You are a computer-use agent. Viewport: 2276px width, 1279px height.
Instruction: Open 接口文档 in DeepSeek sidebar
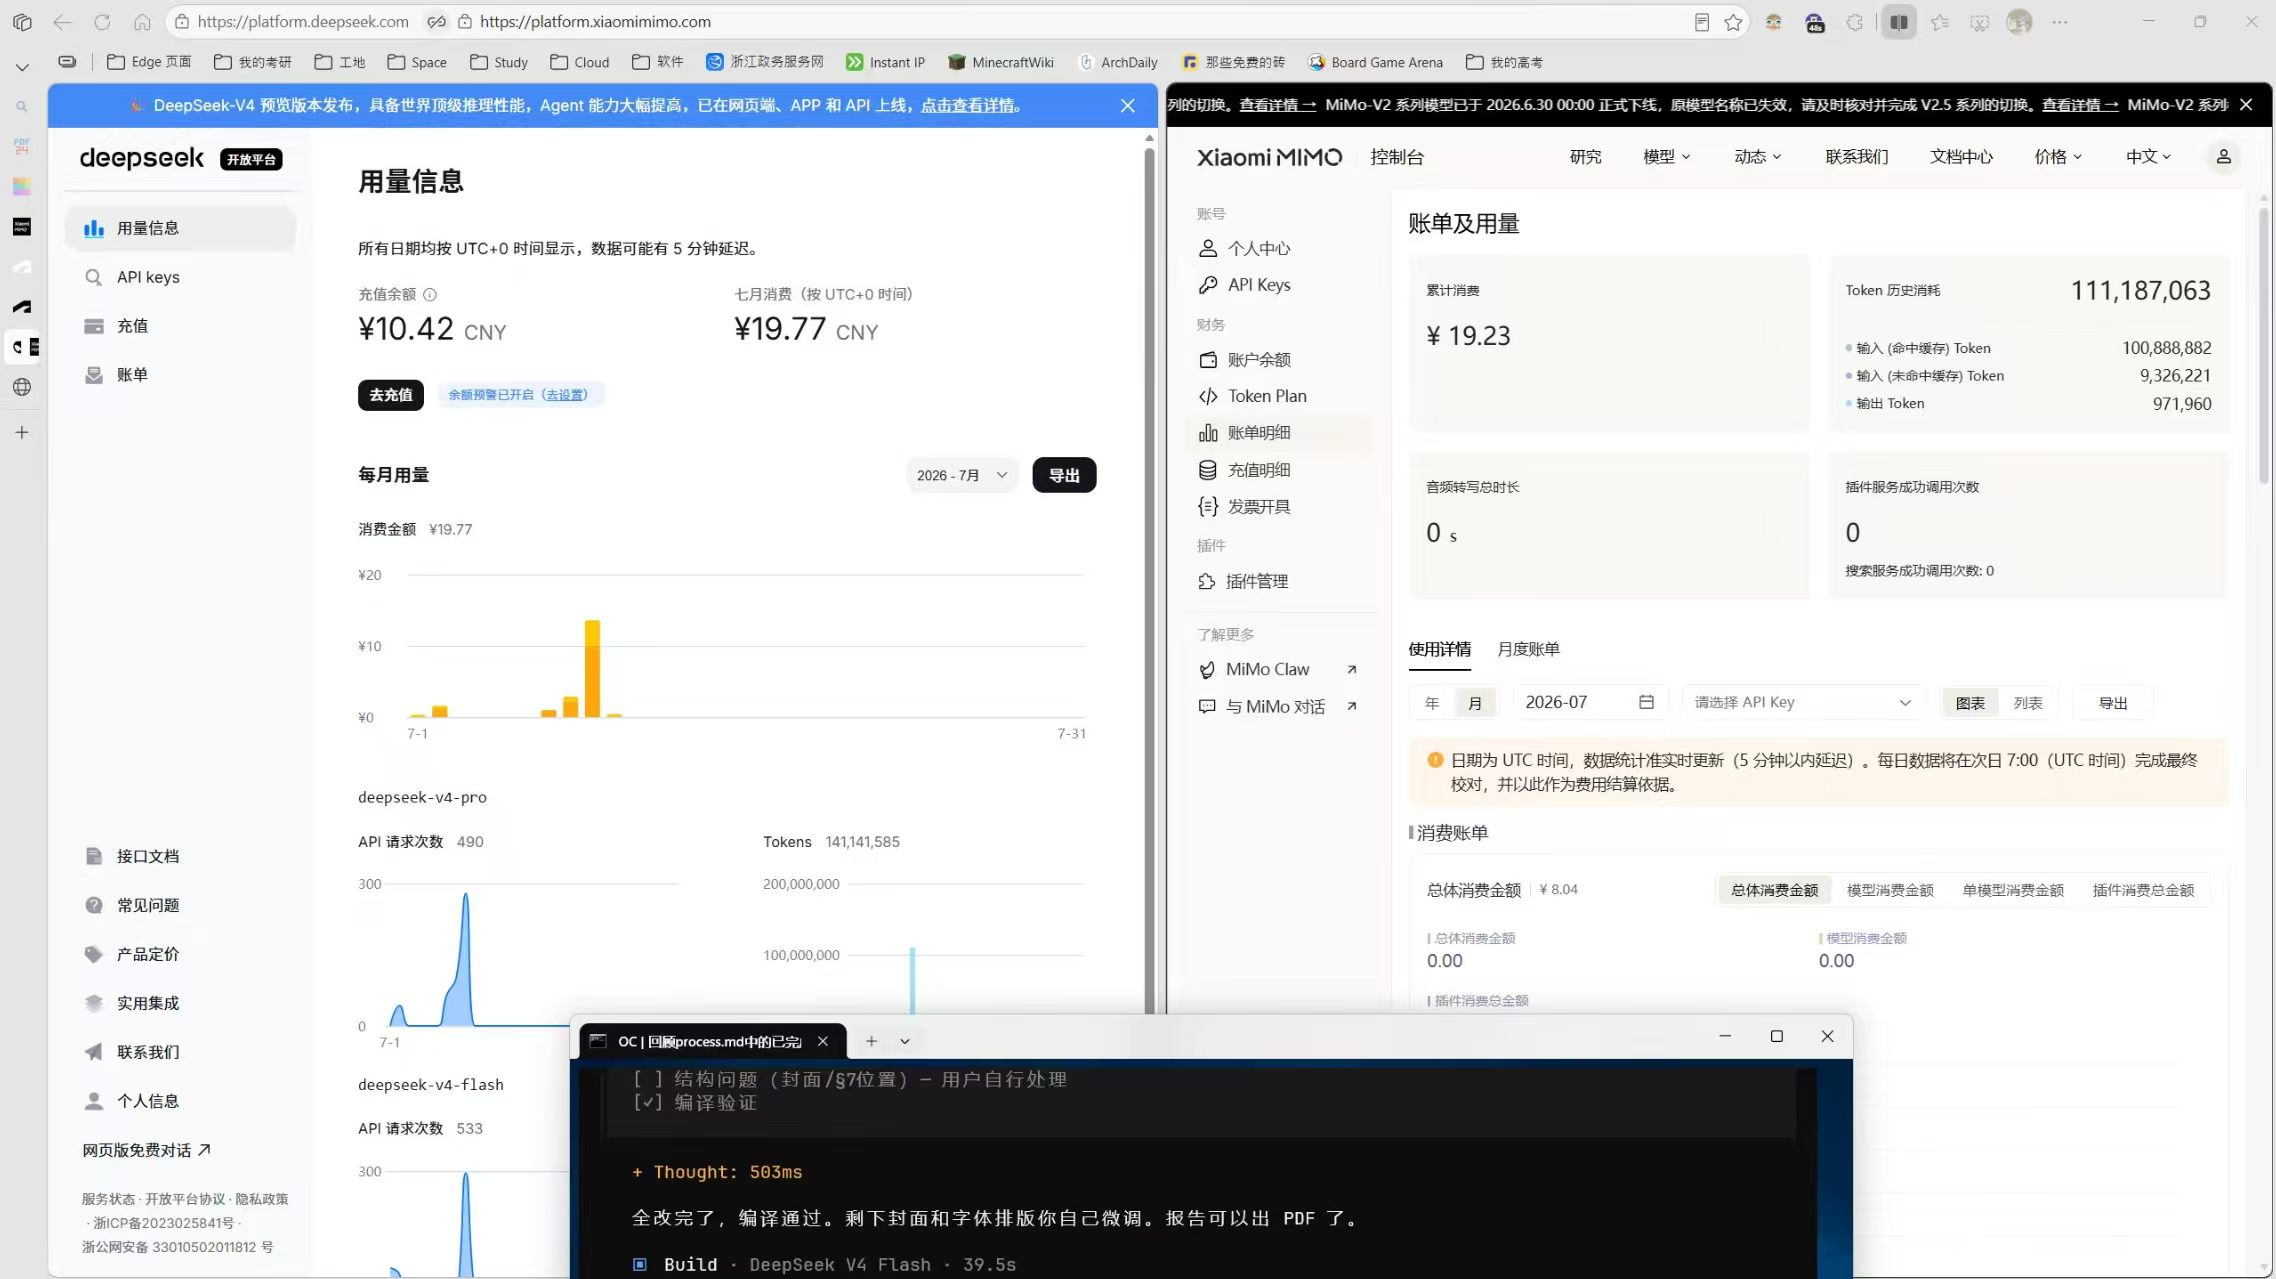[180, 856]
